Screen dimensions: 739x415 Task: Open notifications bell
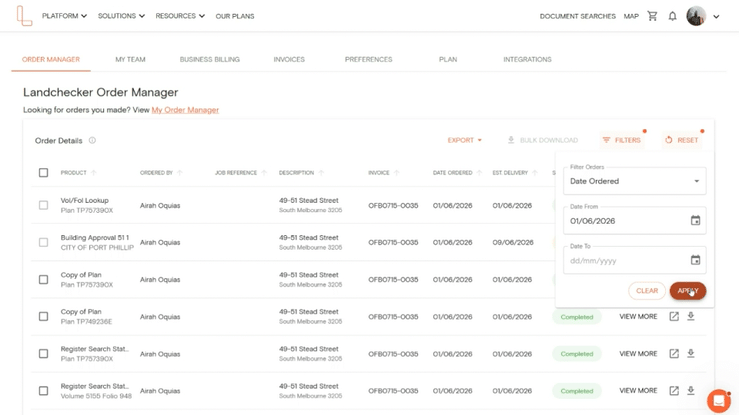click(673, 16)
